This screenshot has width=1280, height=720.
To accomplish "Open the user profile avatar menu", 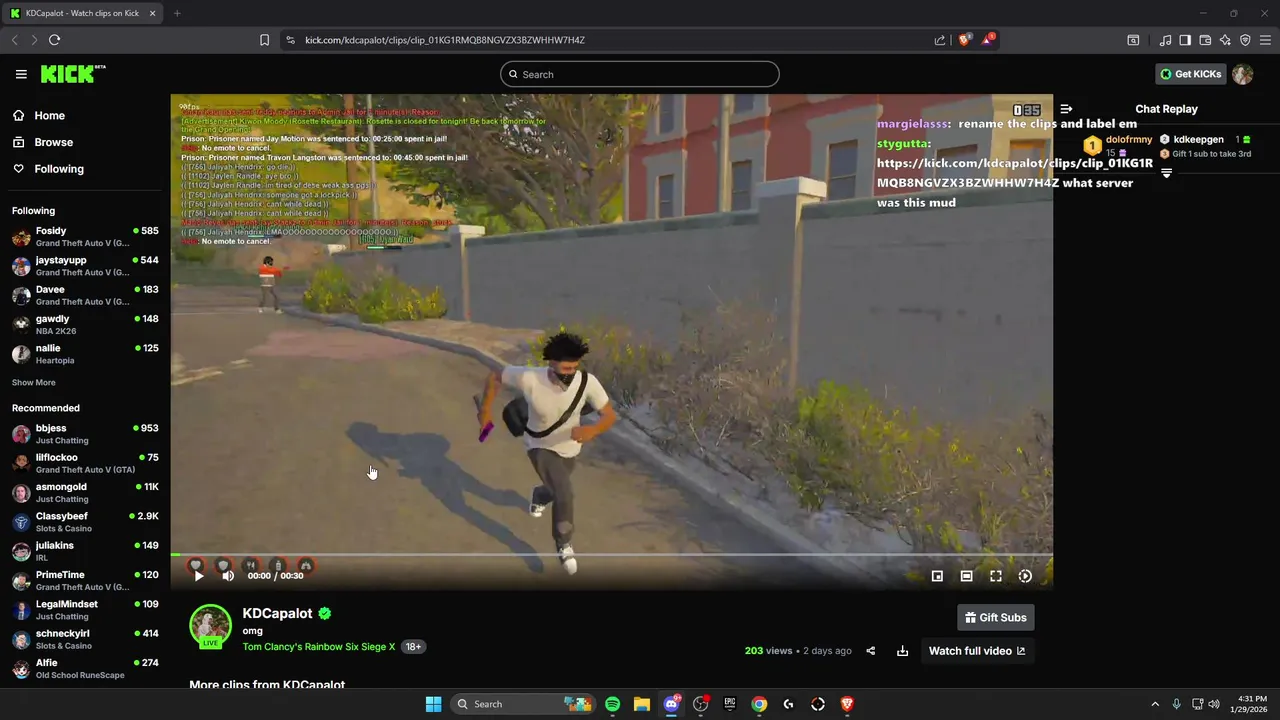I will (1242, 74).
